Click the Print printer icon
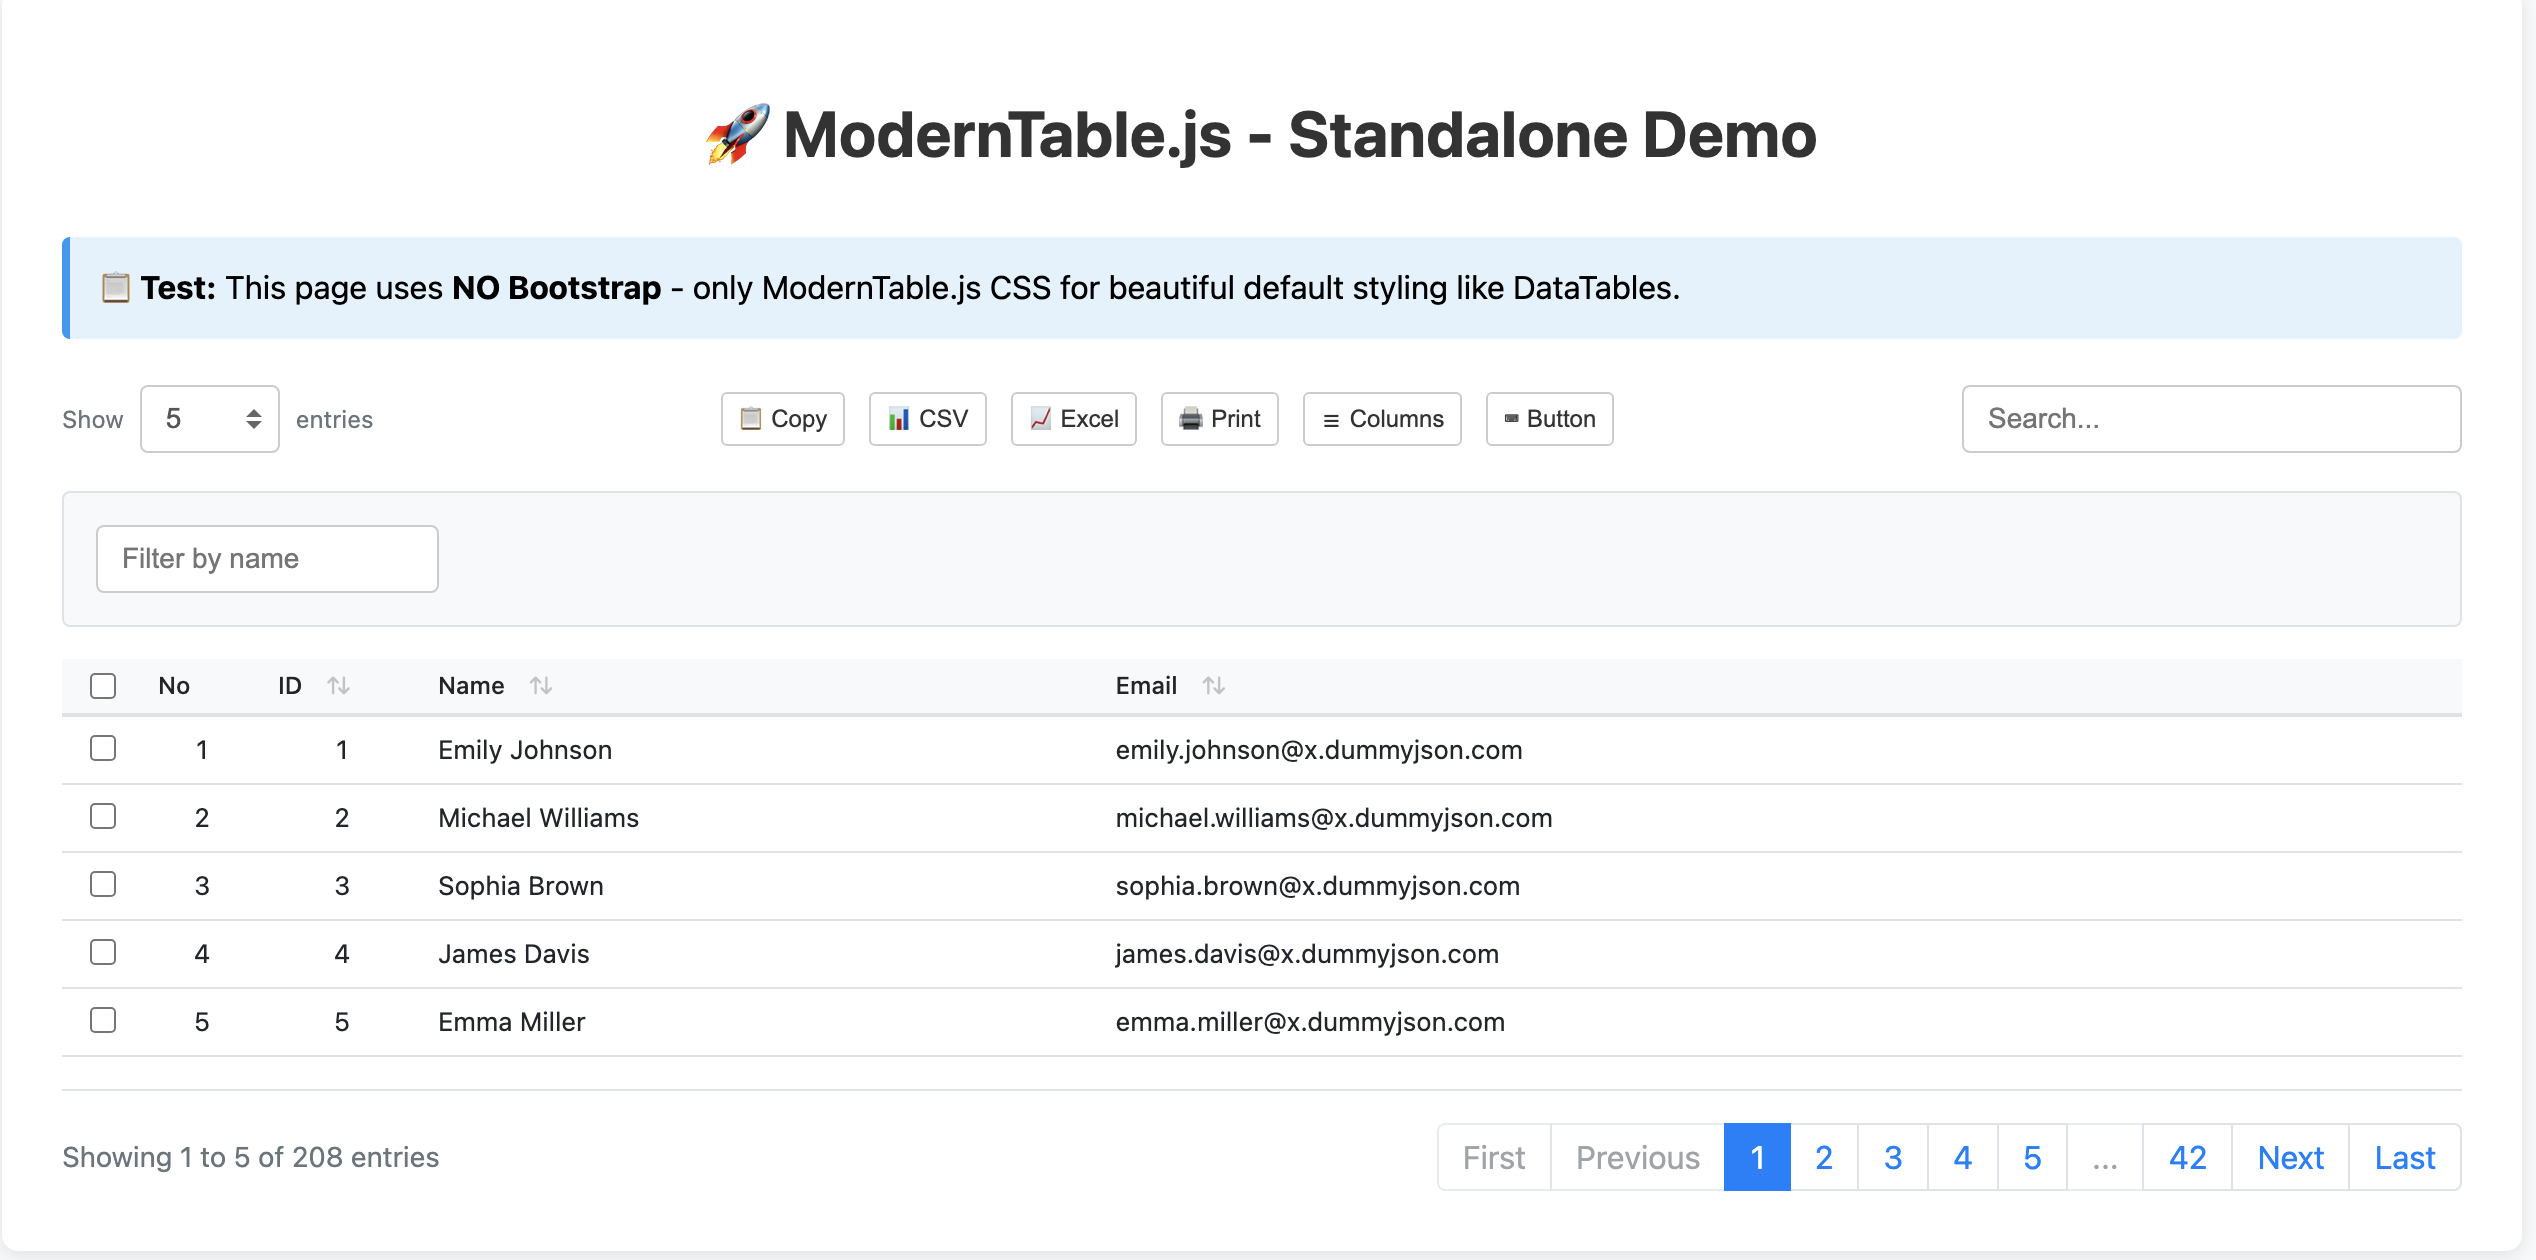Viewport: 2536px width, 1260px height. (1219, 419)
